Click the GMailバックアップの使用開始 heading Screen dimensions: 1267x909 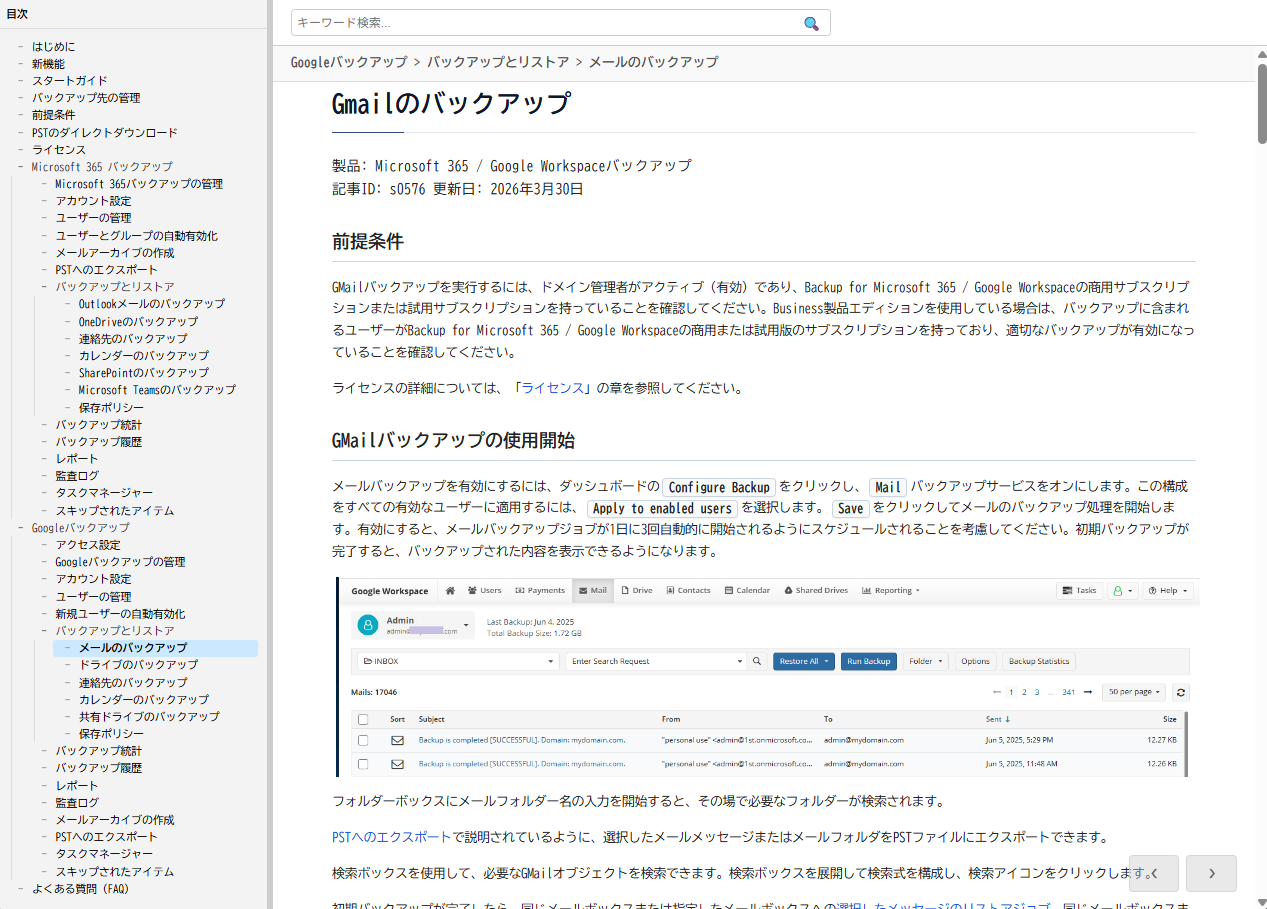(453, 440)
